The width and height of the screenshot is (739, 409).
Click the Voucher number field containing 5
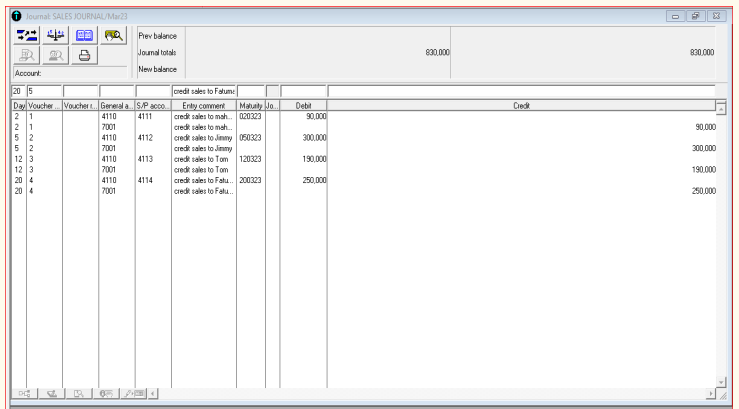tap(44, 91)
